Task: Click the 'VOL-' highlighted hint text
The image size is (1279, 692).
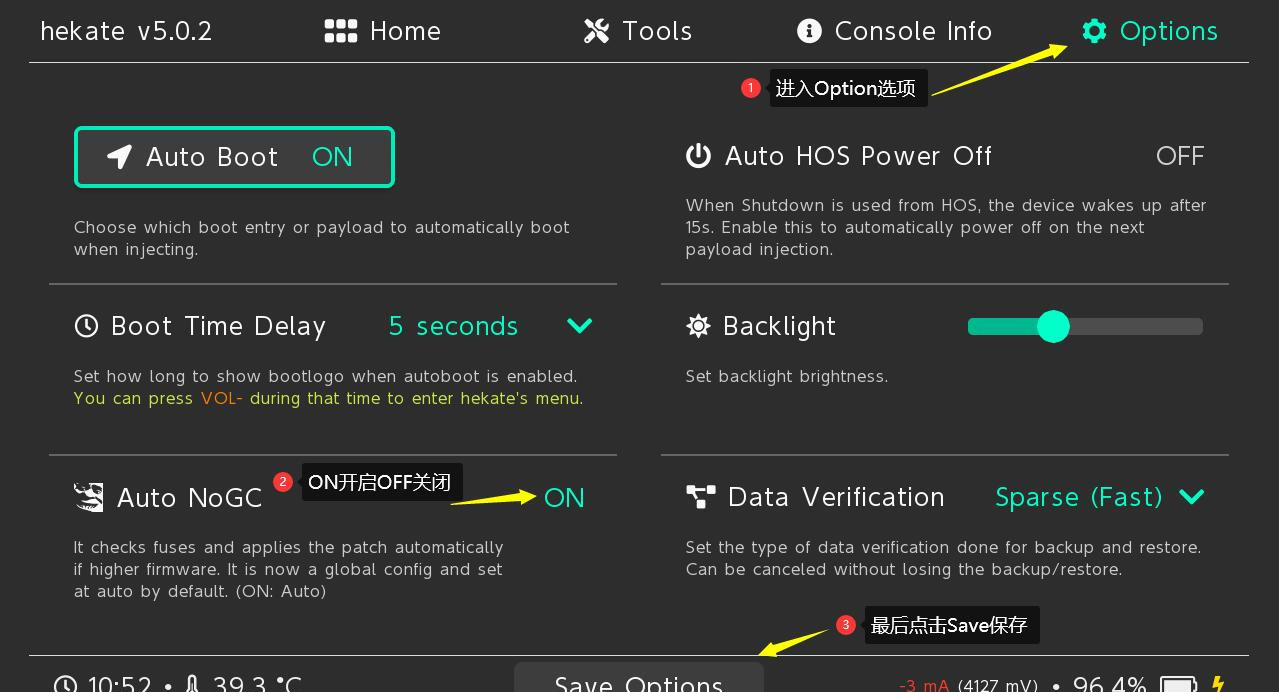Action: pyautogui.click(x=222, y=398)
